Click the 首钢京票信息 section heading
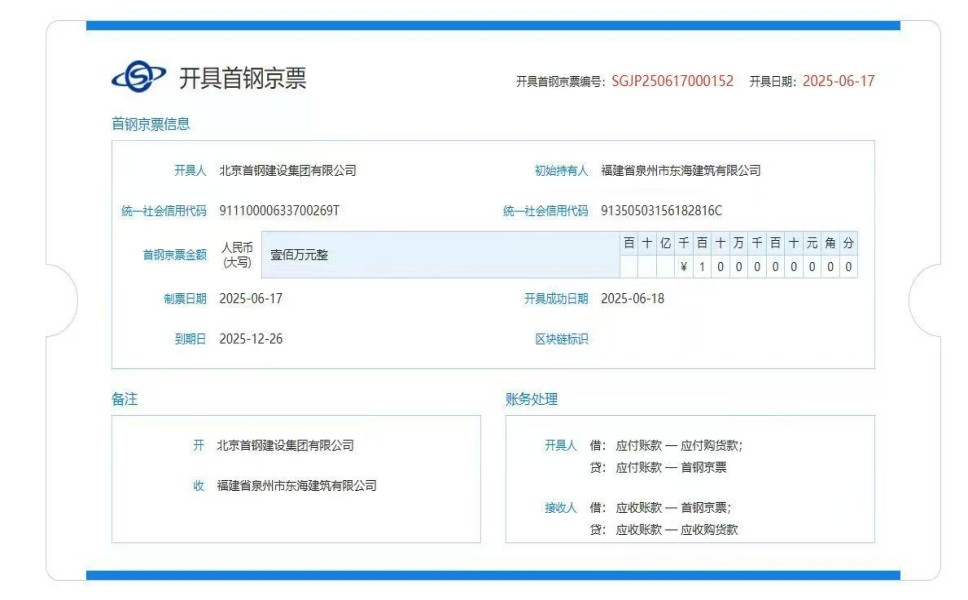 point(151,124)
